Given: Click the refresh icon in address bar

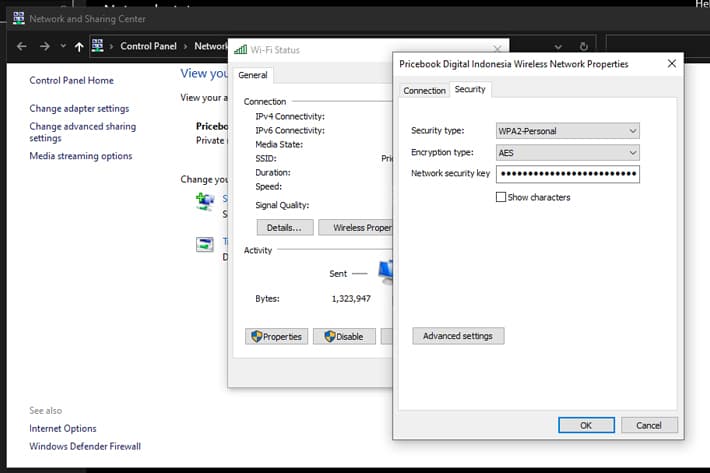Looking at the screenshot, I should click(x=584, y=46).
